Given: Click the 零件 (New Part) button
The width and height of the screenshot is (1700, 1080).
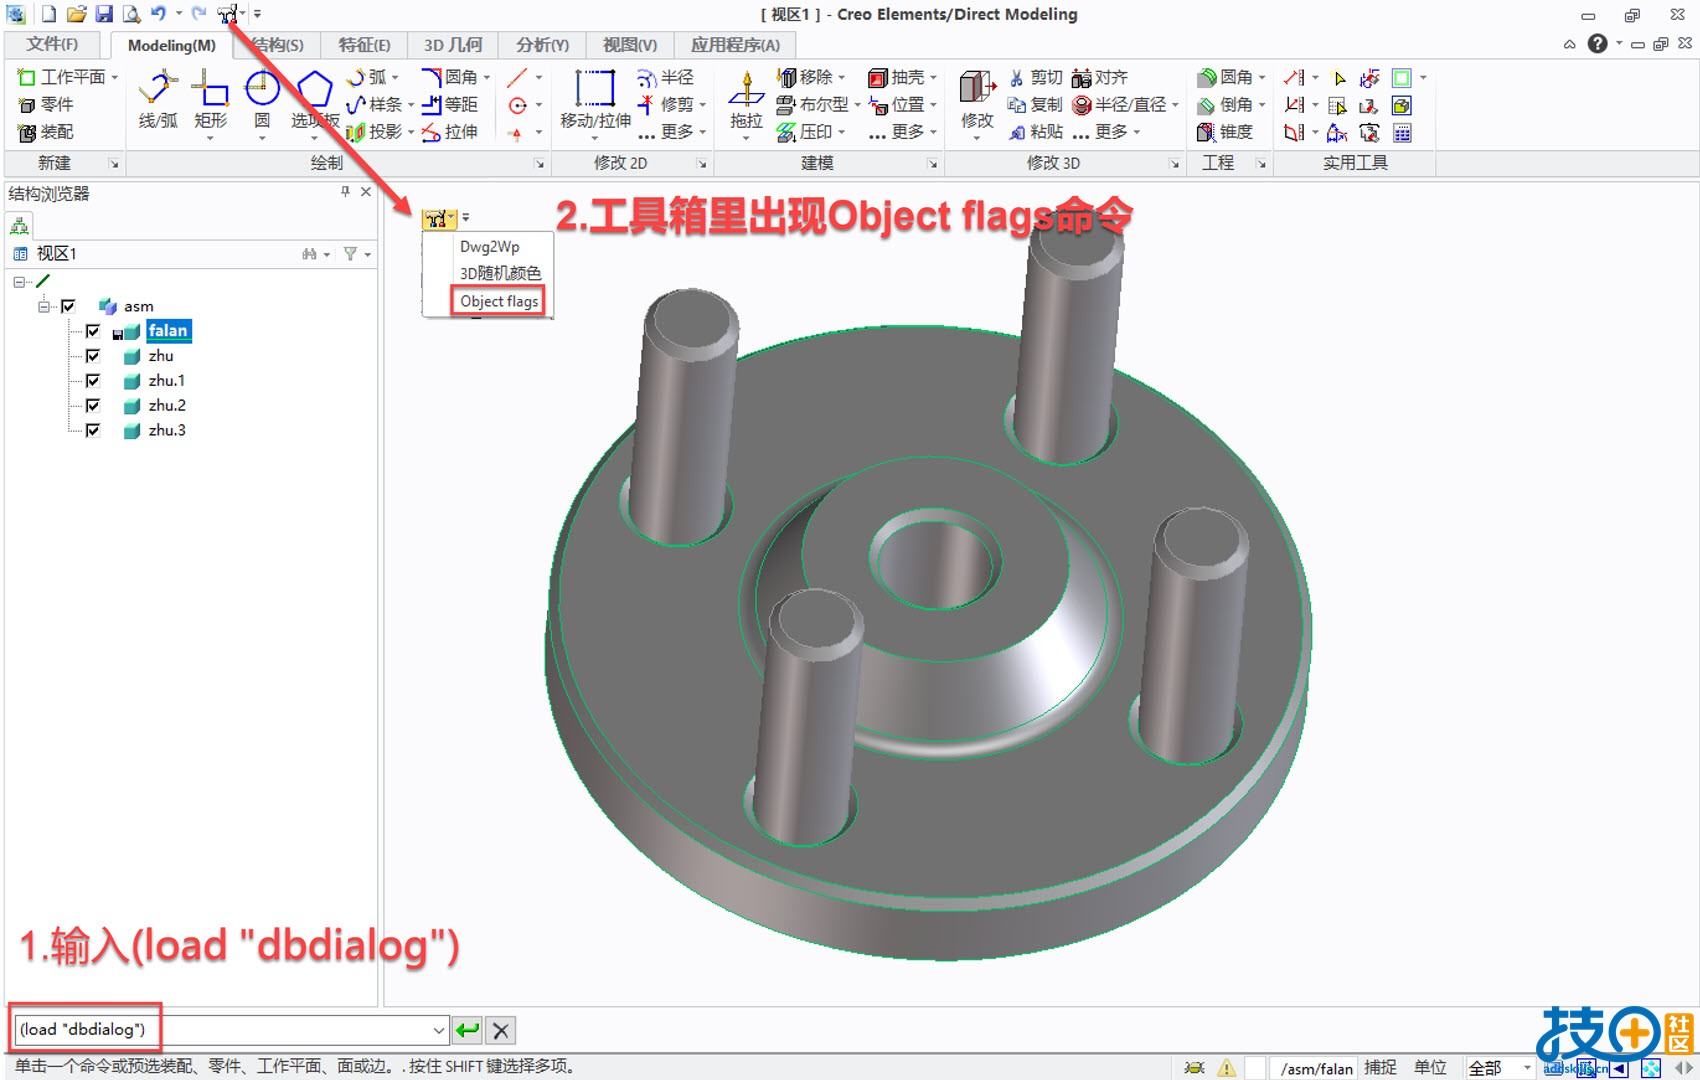Looking at the screenshot, I should (x=46, y=104).
